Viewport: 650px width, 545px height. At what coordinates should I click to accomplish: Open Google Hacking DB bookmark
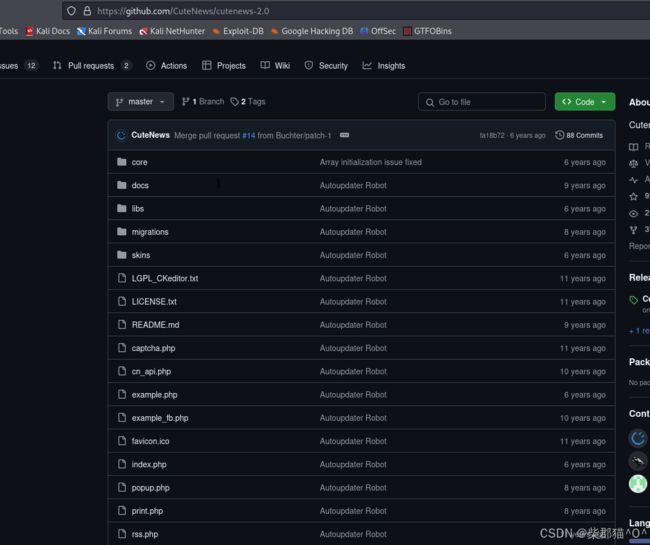point(312,31)
